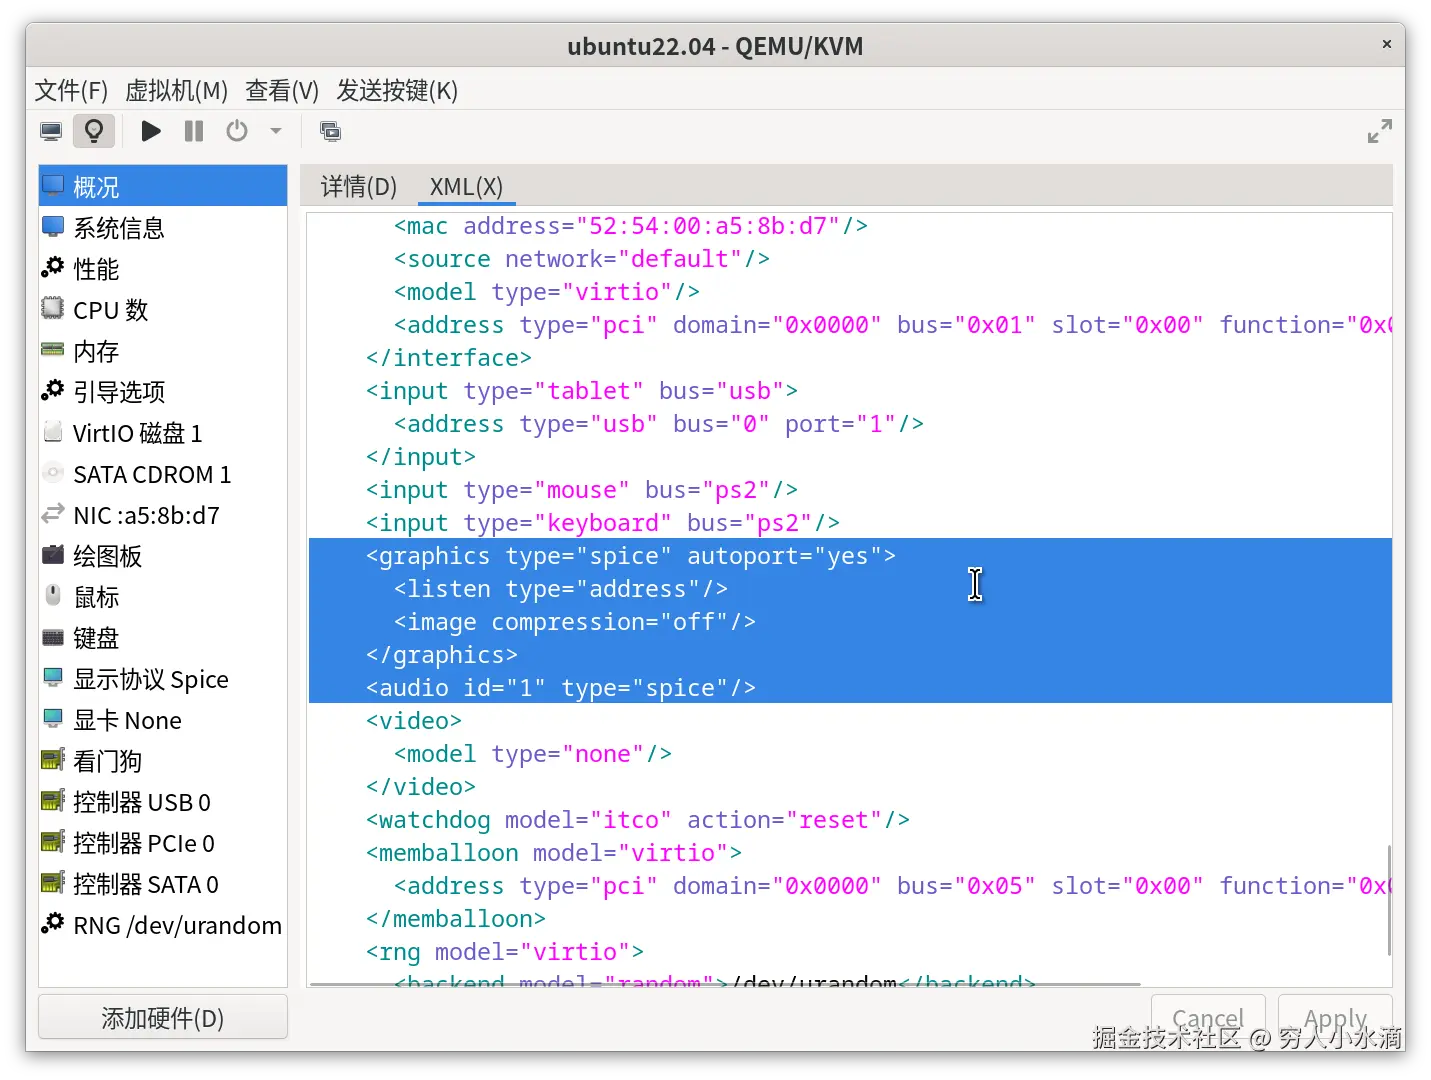Image resolution: width=1431 pixels, height=1080 pixels.
Task: Select 系统信息 in the hardware list
Action: pyautogui.click(x=163, y=228)
